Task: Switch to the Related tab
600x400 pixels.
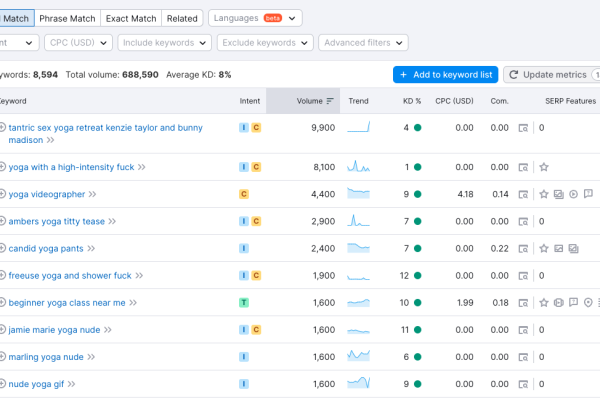Action: click(x=182, y=18)
